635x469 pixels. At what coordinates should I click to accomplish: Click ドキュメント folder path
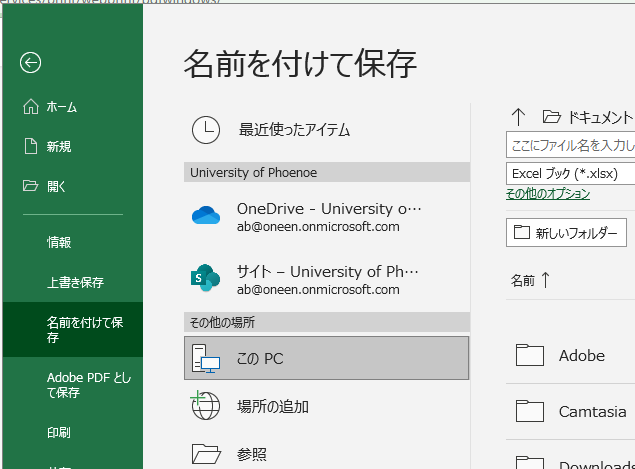600,117
